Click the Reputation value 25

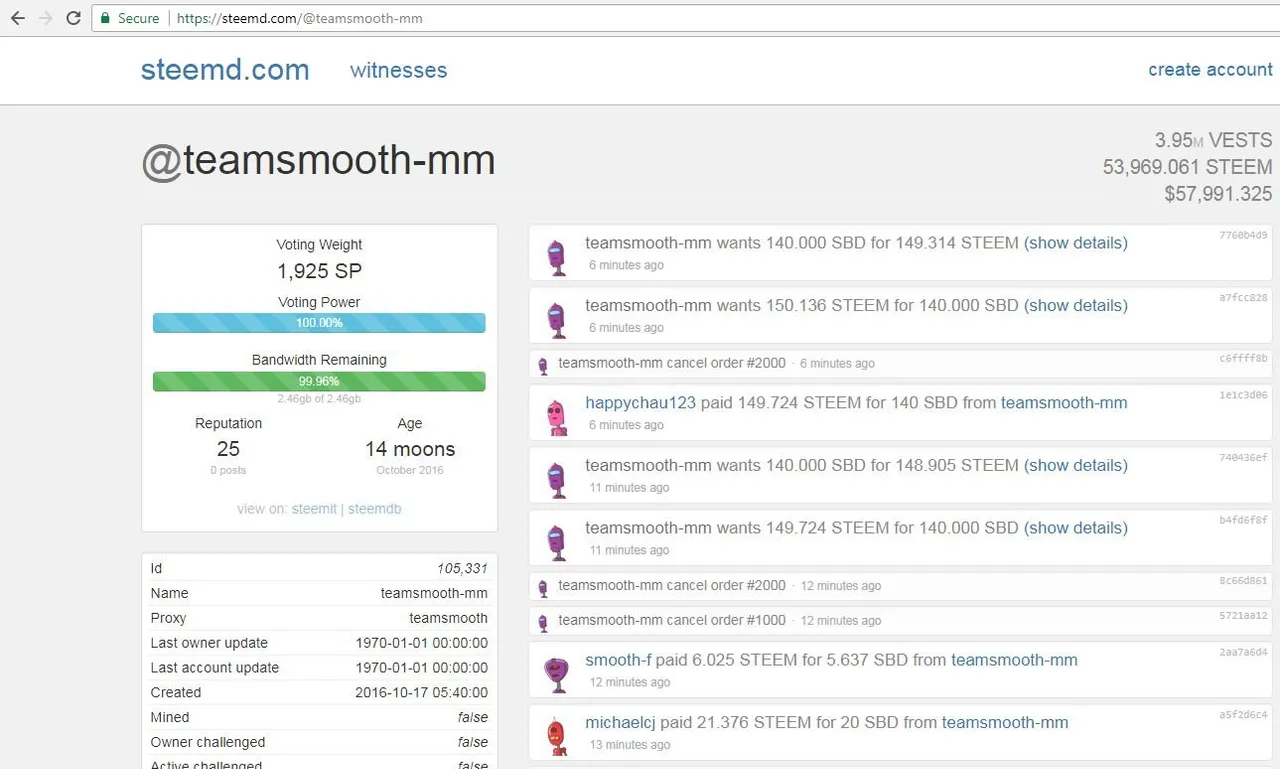228,449
